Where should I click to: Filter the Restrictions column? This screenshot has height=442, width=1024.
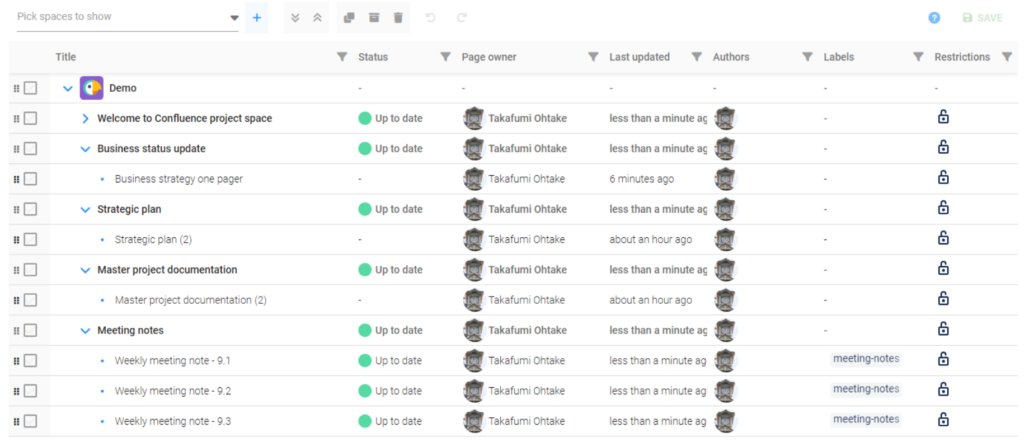click(x=1007, y=57)
